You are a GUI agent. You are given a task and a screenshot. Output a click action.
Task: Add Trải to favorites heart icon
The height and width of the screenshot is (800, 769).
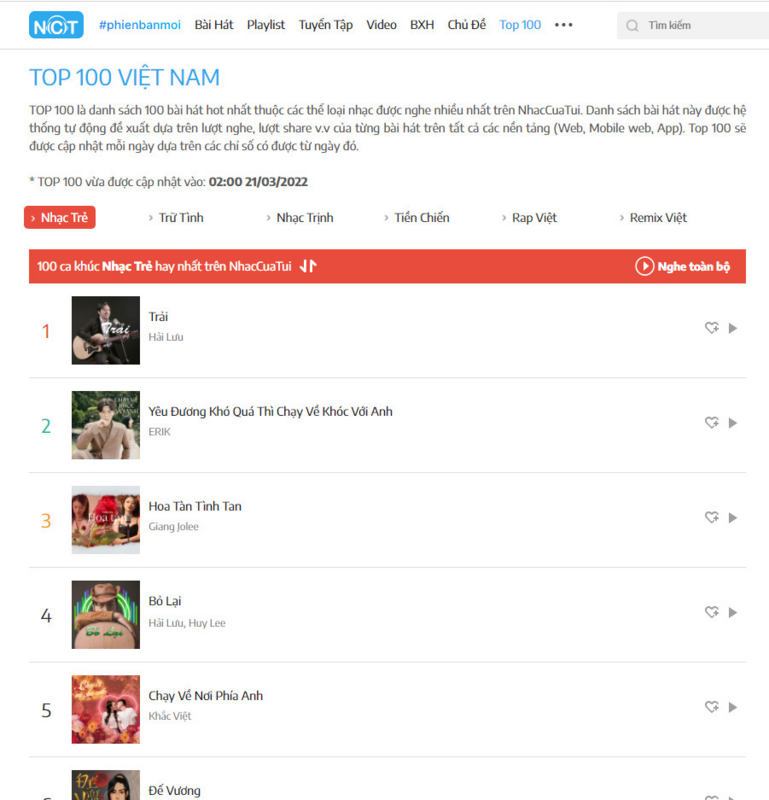click(x=712, y=328)
